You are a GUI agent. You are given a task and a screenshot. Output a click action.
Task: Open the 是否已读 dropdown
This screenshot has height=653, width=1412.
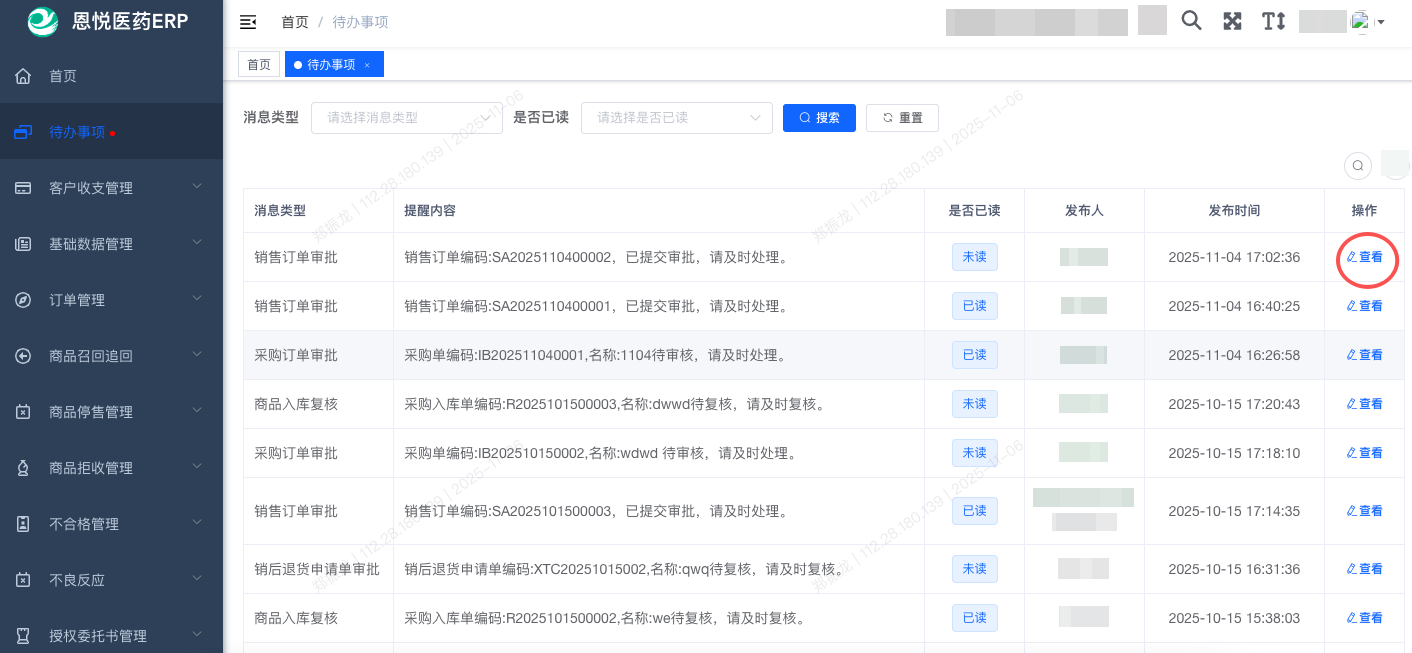coord(676,118)
